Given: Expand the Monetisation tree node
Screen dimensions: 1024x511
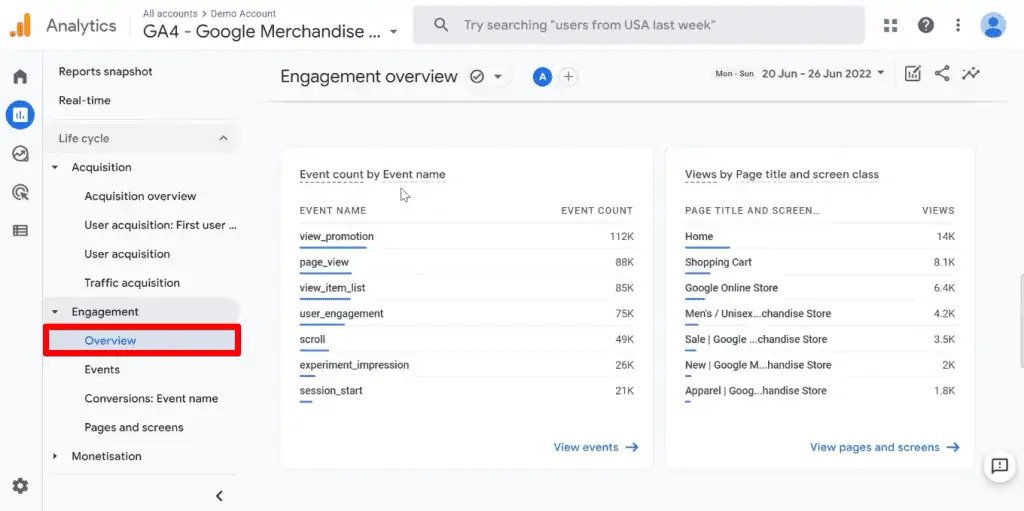Looking at the screenshot, I should pos(56,456).
